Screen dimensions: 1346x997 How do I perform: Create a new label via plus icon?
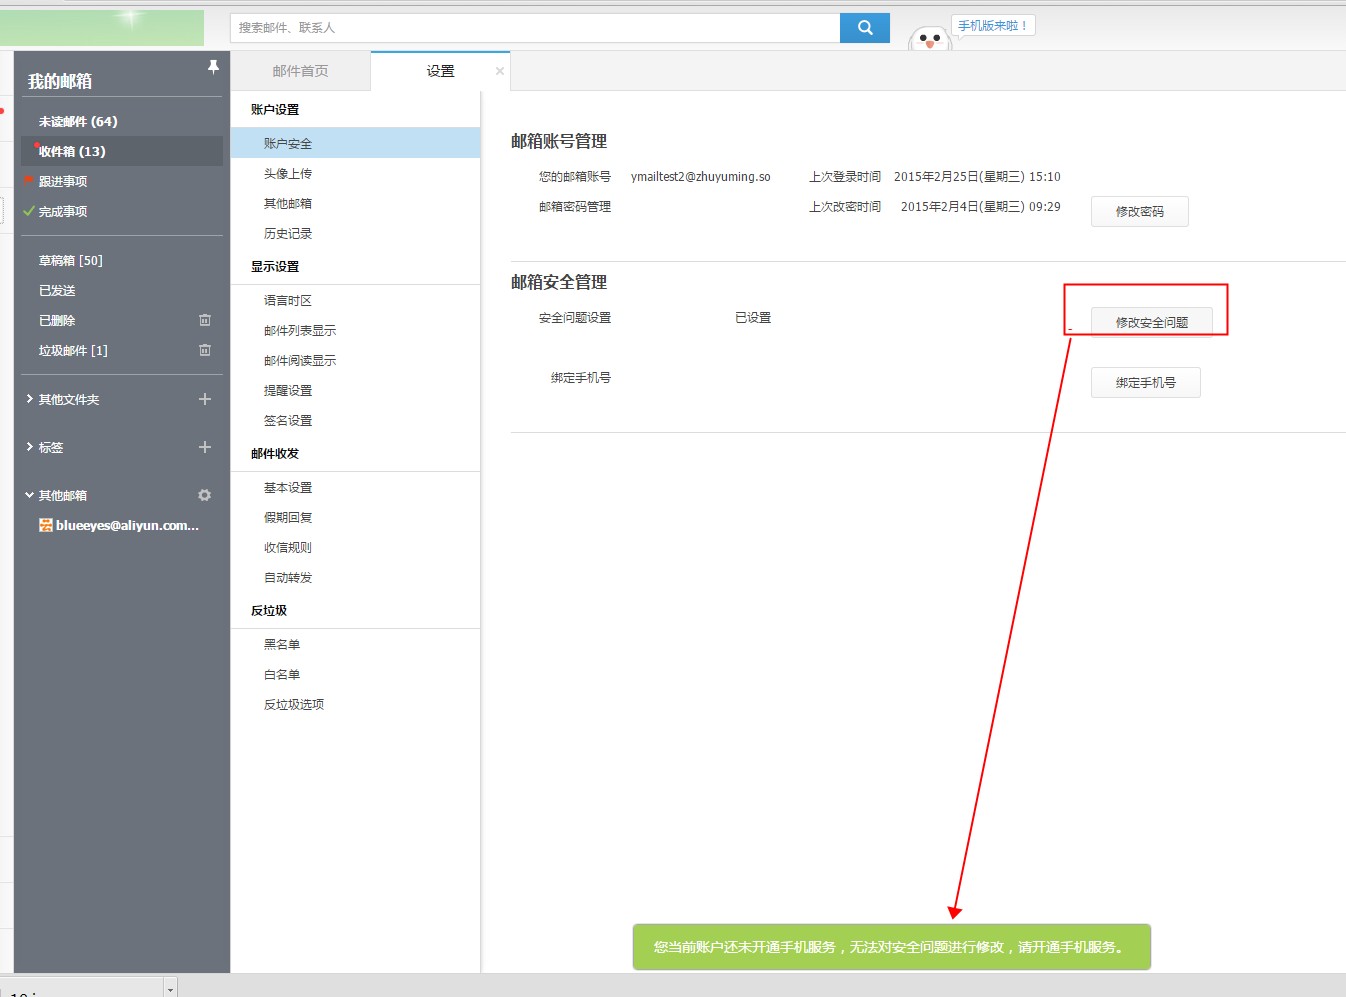tap(205, 447)
